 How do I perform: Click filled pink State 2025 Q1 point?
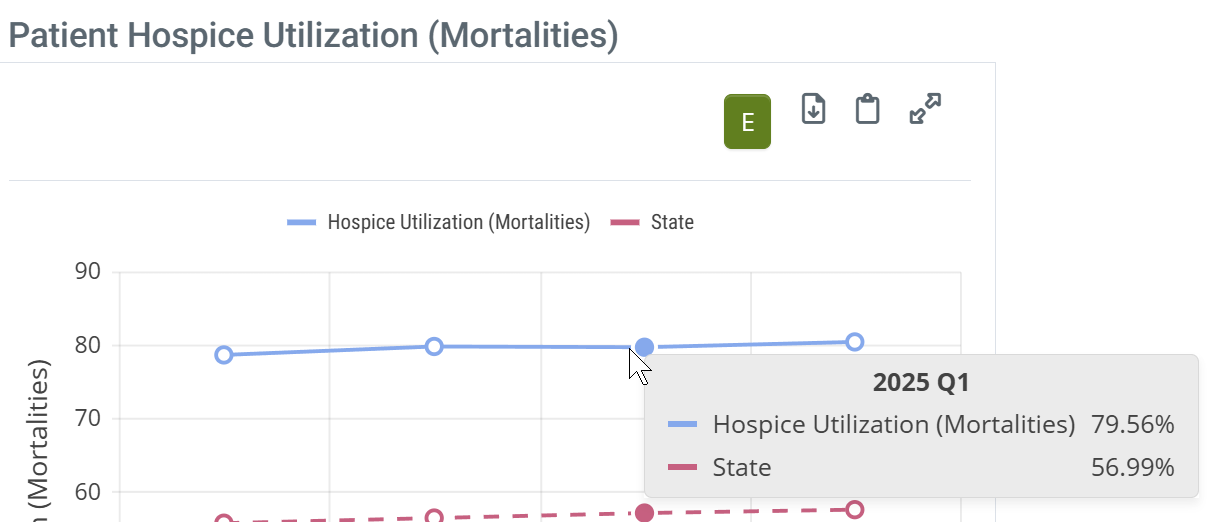point(645,513)
